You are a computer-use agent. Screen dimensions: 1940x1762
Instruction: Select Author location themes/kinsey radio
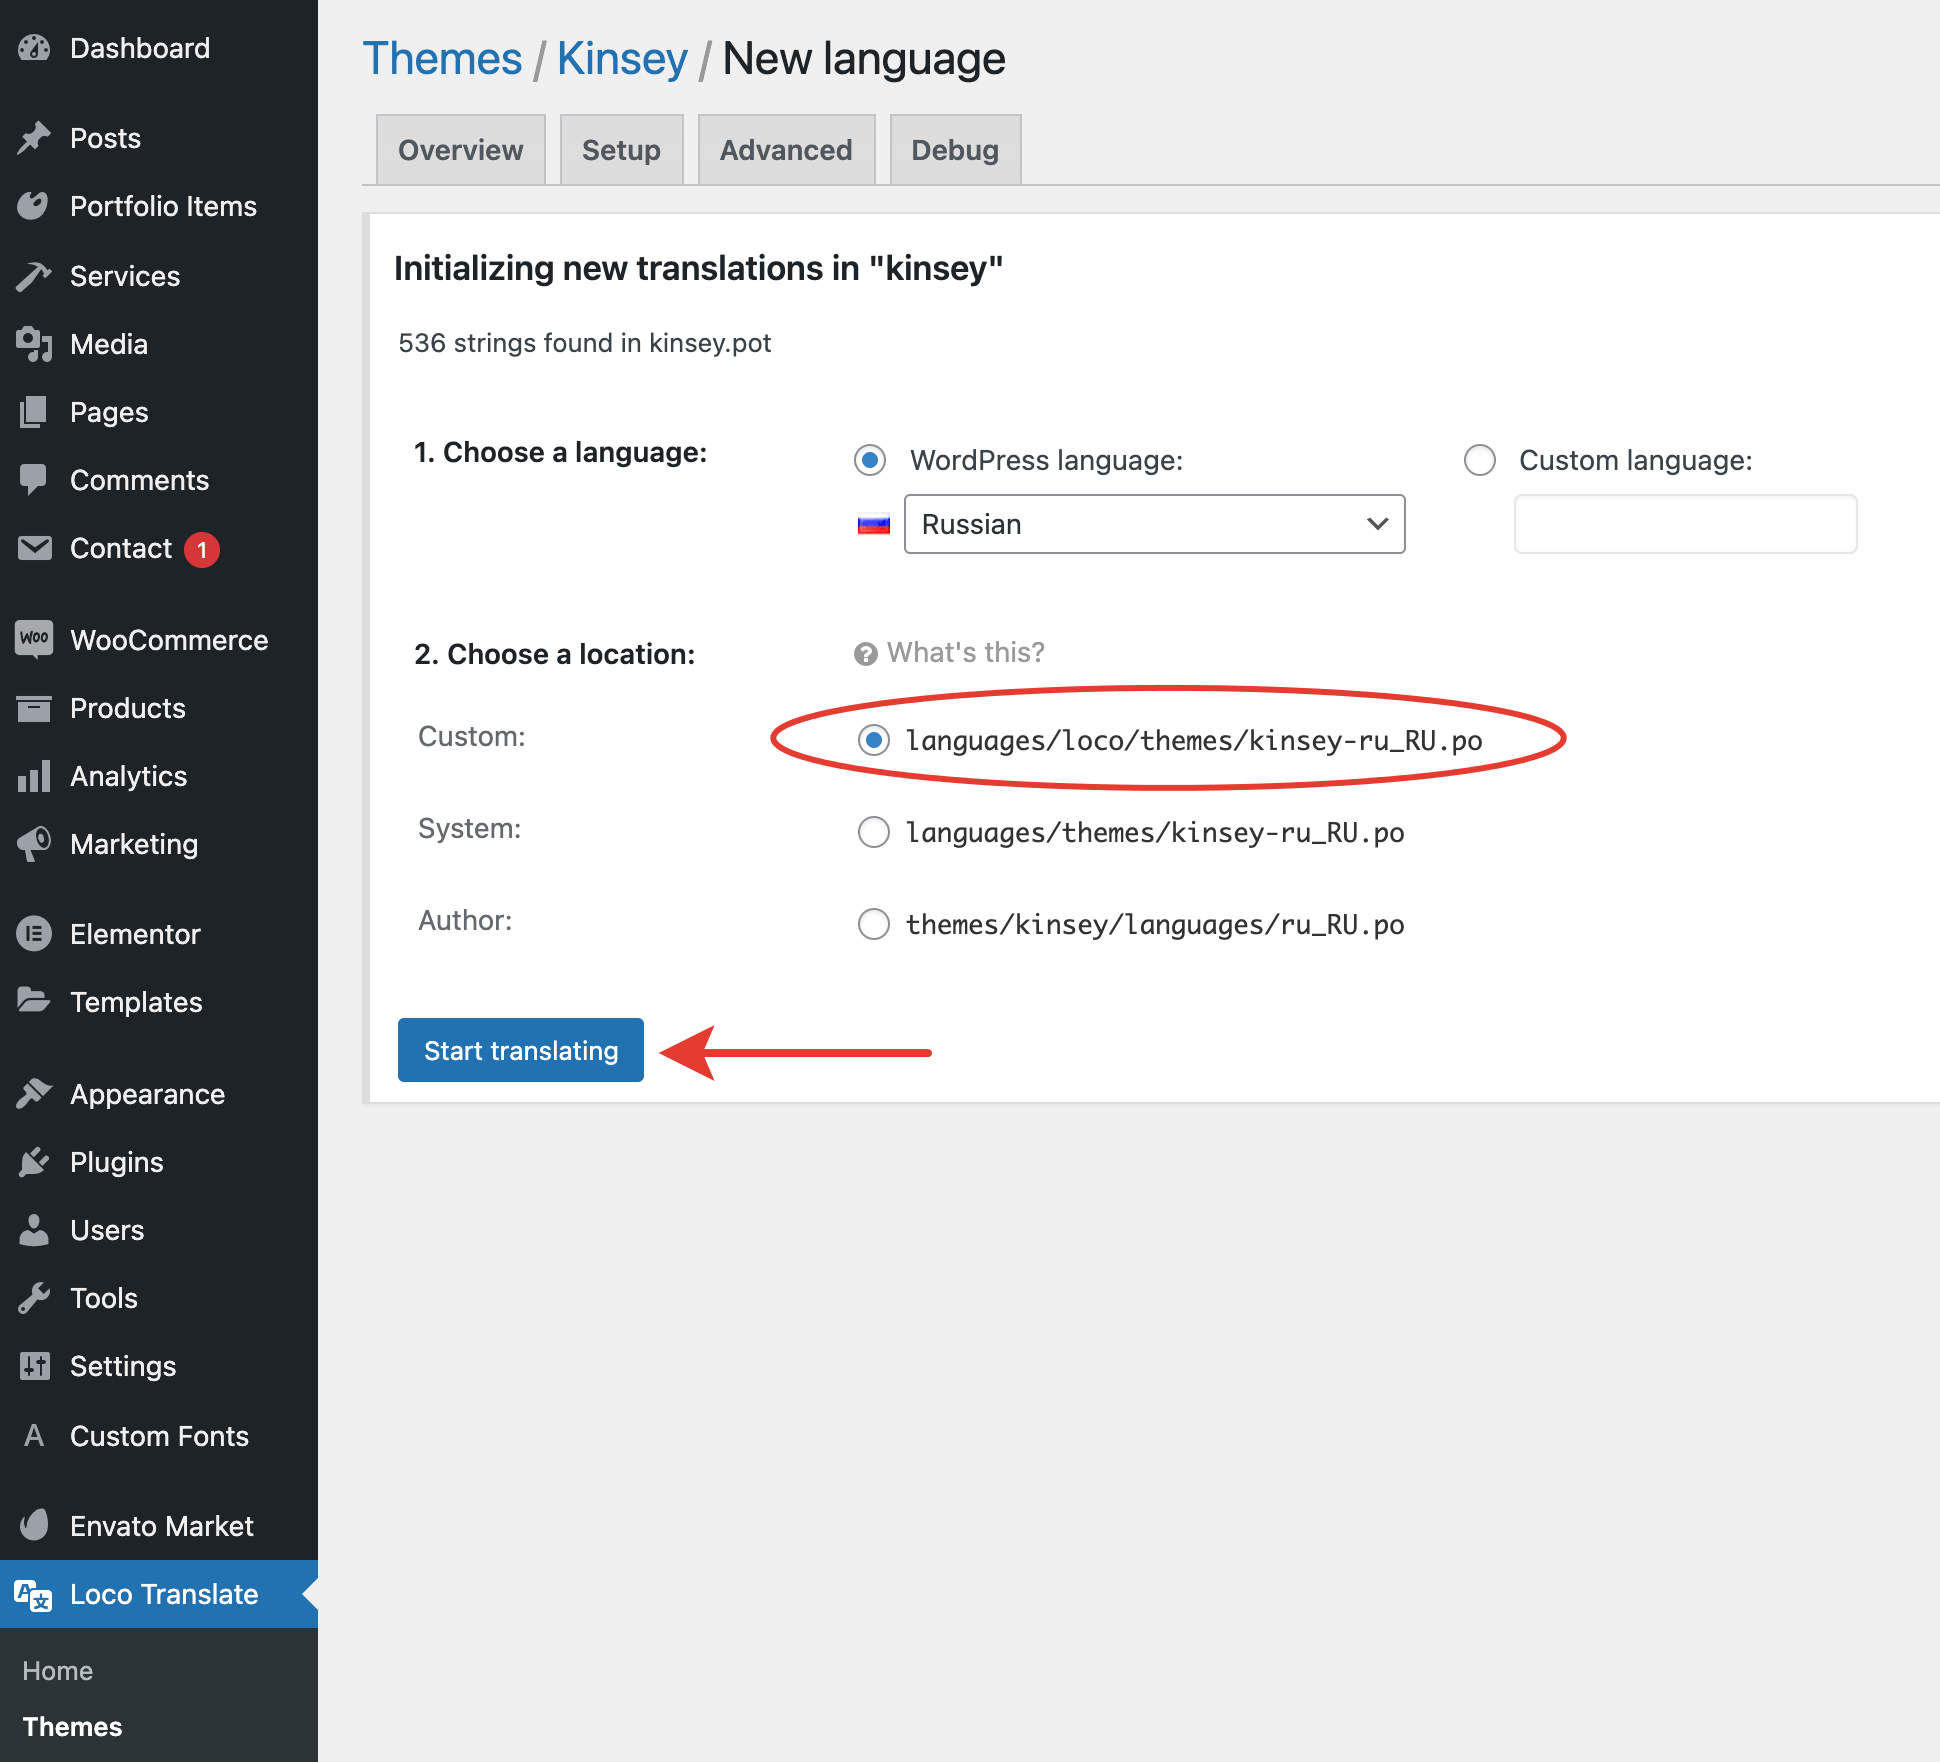point(873,924)
